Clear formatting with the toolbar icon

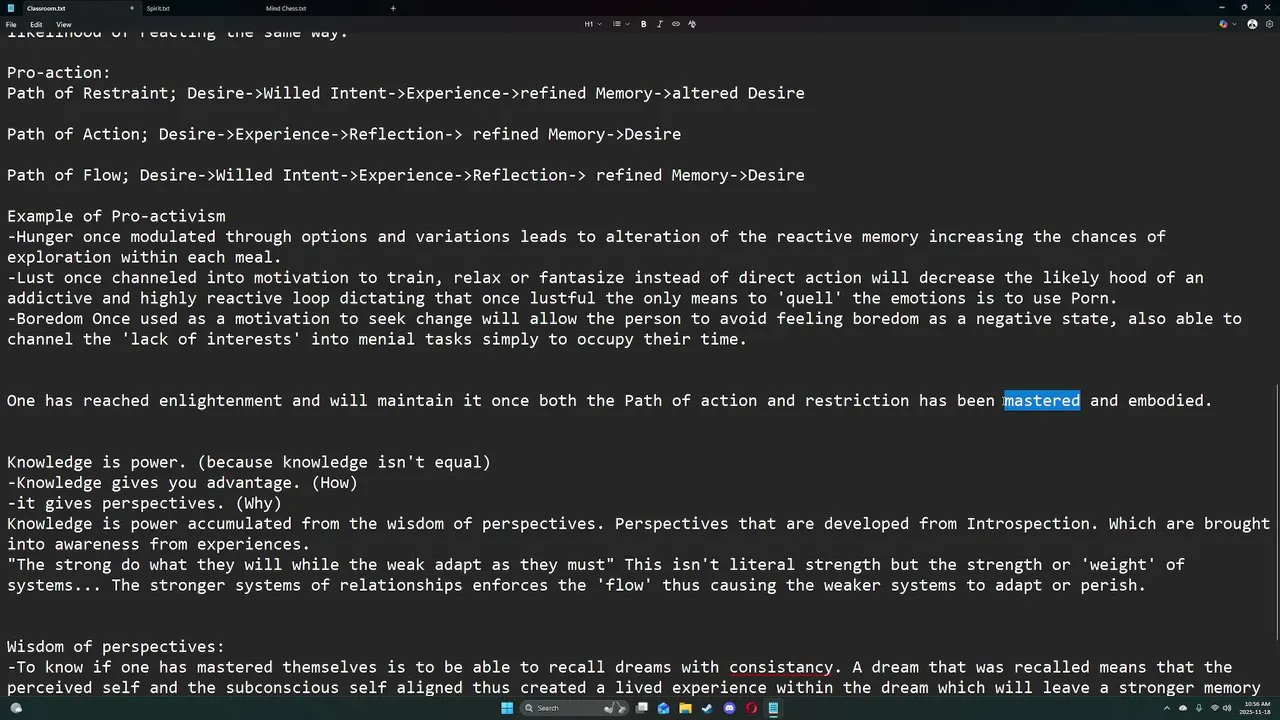pyautogui.click(x=692, y=24)
